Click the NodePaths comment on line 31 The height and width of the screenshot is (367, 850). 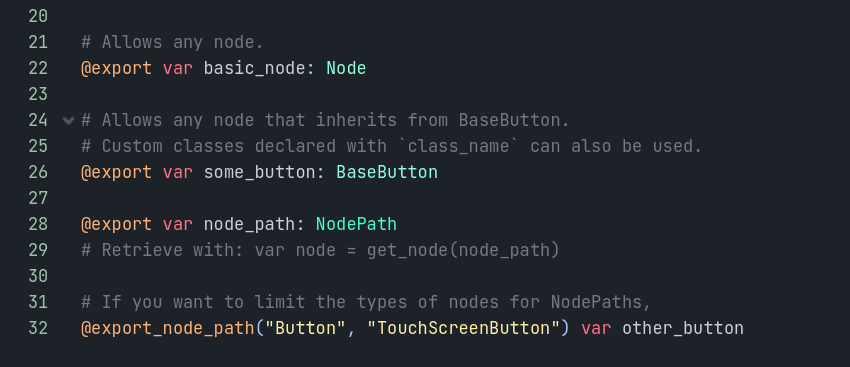point(366,302)
